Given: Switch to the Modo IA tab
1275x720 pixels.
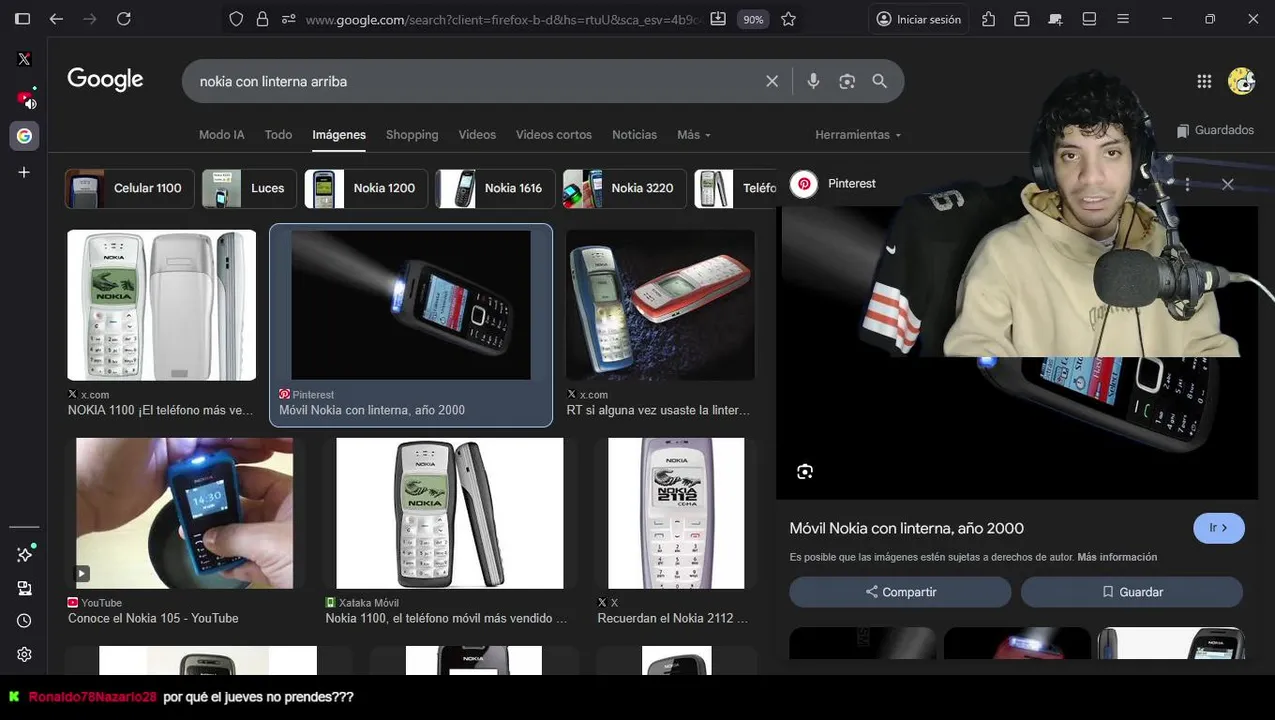Looking at the screenshot, I should point(222,134).
